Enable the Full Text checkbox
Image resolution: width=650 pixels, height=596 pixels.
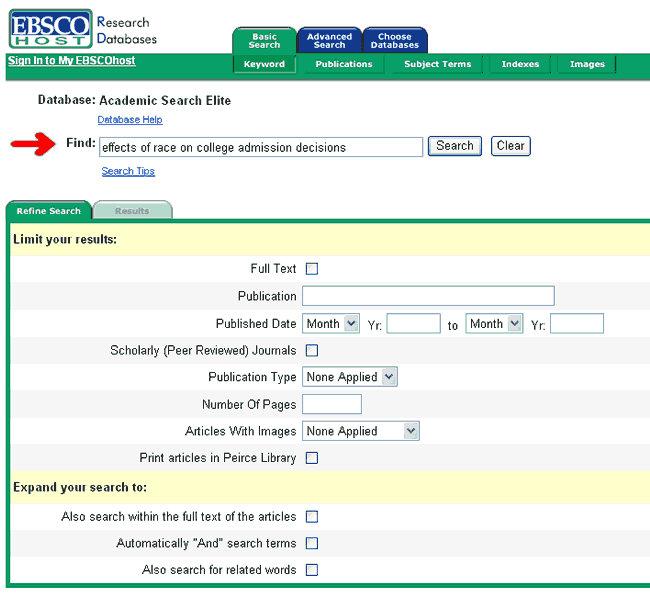[312, 269]
